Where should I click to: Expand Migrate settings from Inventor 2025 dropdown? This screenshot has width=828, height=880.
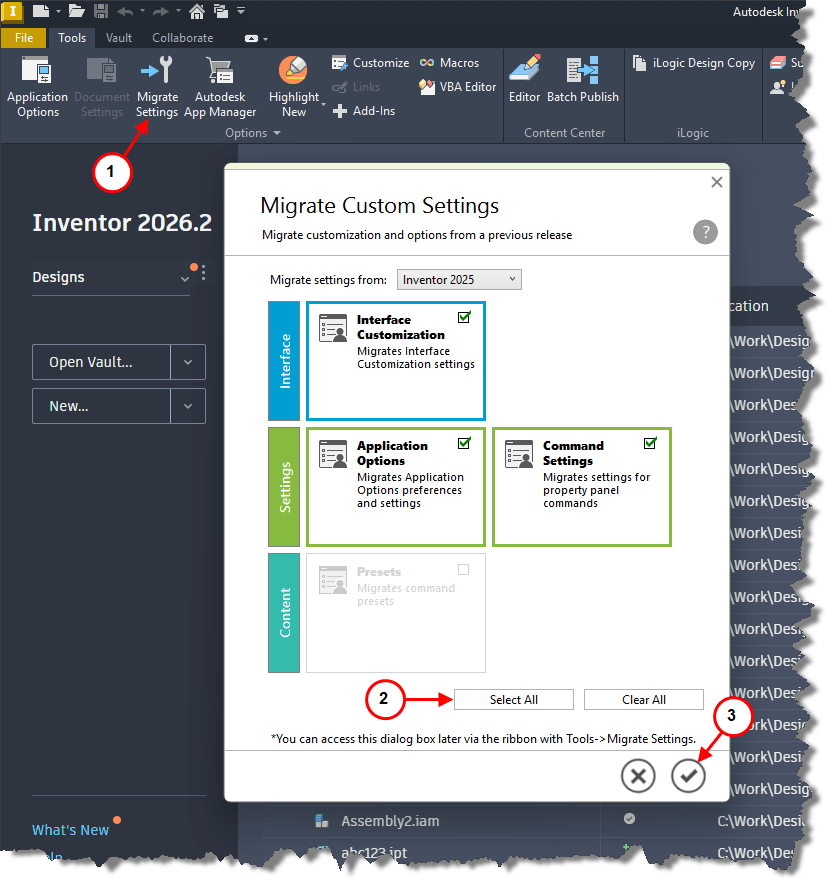point(459,279)
